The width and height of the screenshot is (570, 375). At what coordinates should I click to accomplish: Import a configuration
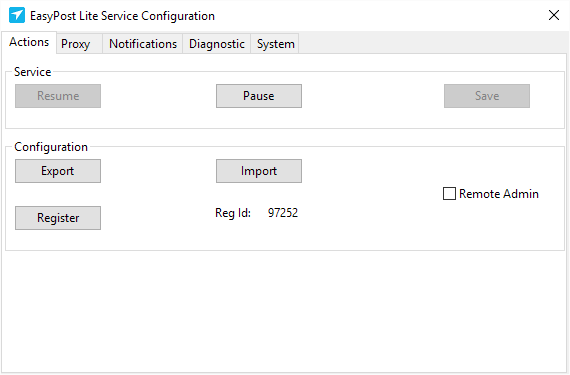click(x=259, y=171)
